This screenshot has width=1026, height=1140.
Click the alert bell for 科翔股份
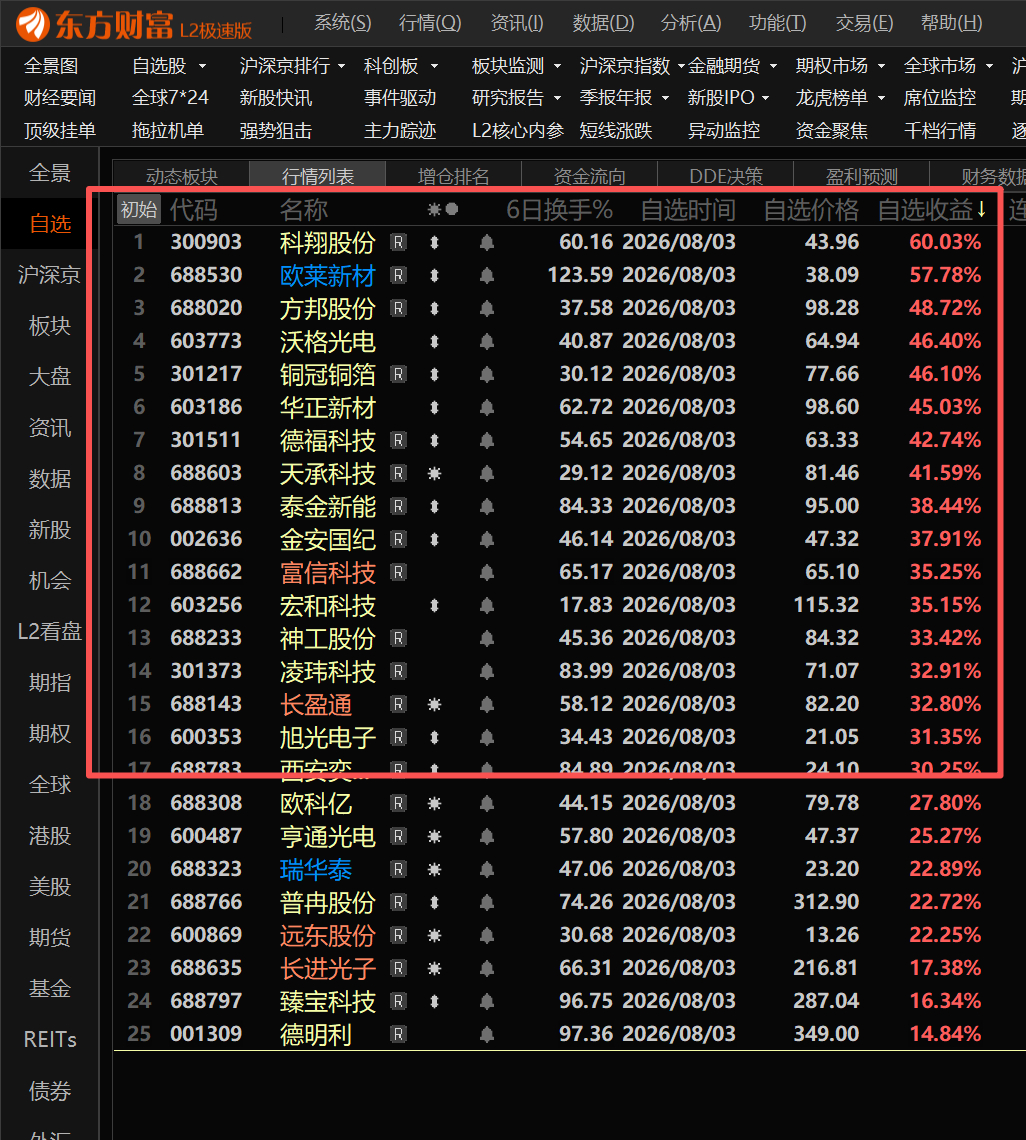point(487,243)
